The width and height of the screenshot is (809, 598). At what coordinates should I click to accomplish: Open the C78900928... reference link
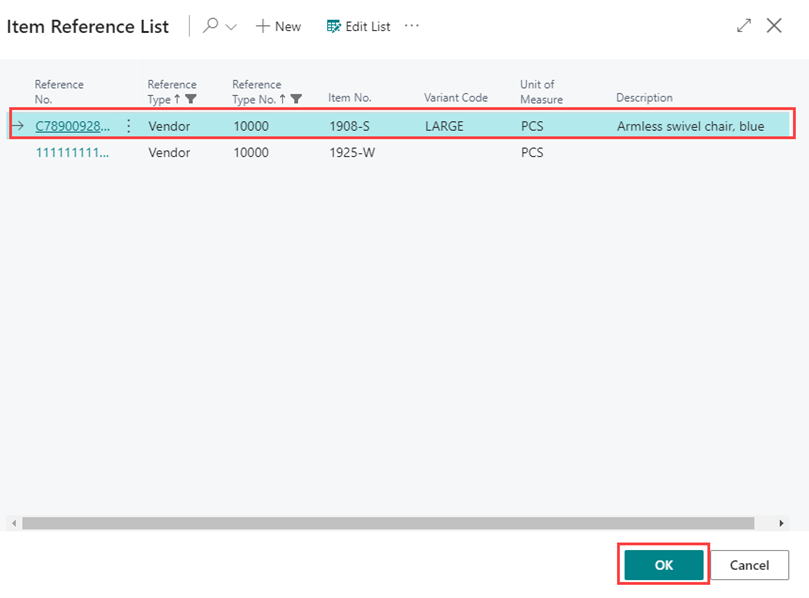pyautogui.click(x=73, y=126)
